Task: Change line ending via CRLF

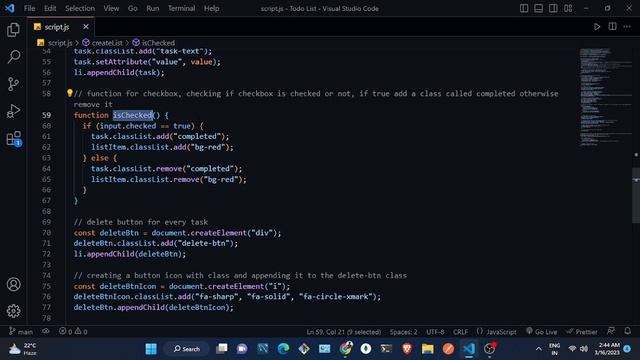Action: 460,332
